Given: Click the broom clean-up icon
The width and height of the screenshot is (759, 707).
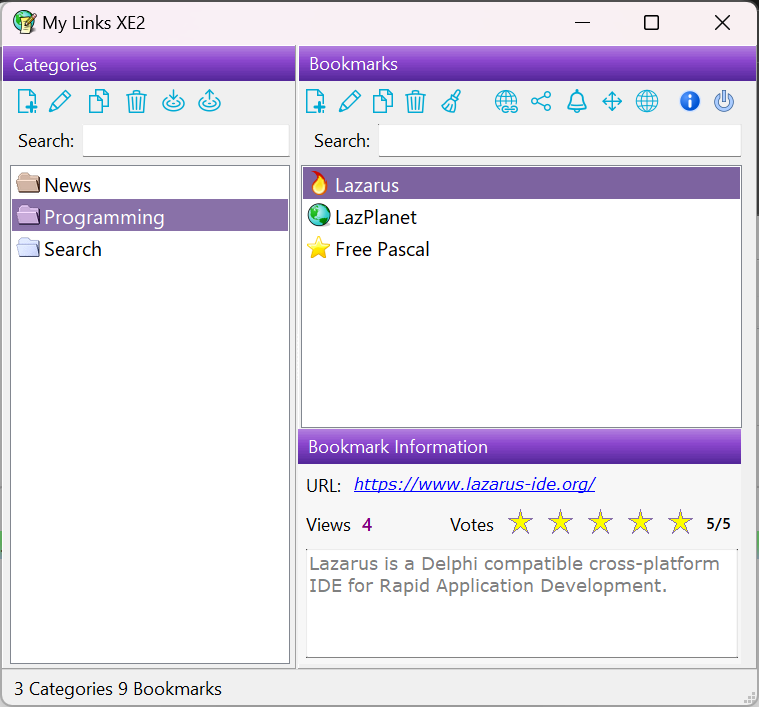Looking at the screenshot, I should pyautogui.click(x=452, y=102).
